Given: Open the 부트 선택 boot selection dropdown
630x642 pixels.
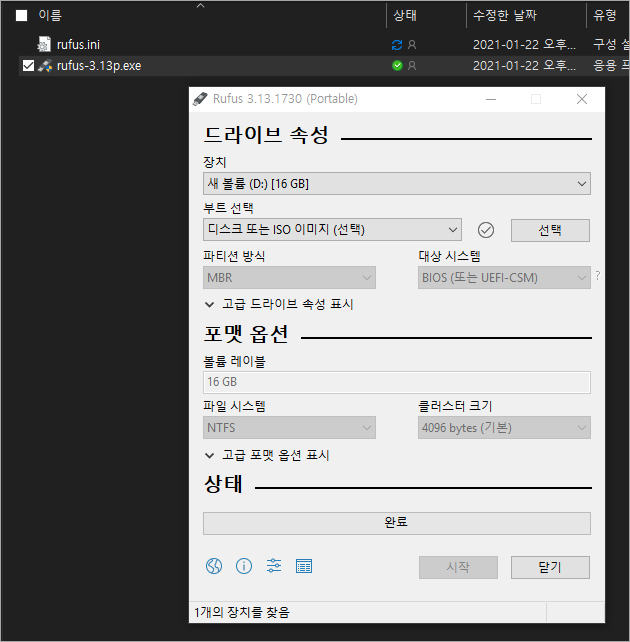Looking at the screenshot, I should coord(332,230).
